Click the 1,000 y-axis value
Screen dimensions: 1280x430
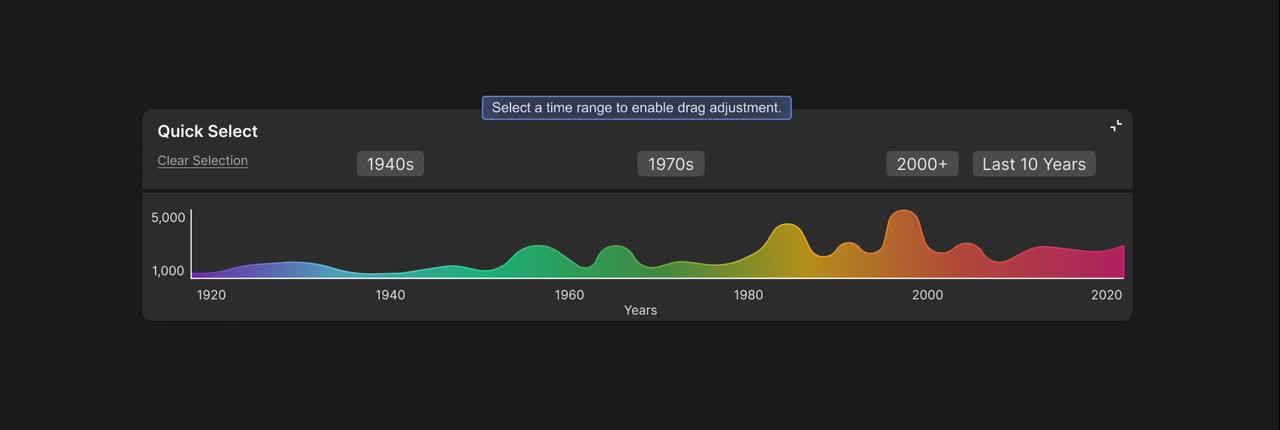point(168,271)
